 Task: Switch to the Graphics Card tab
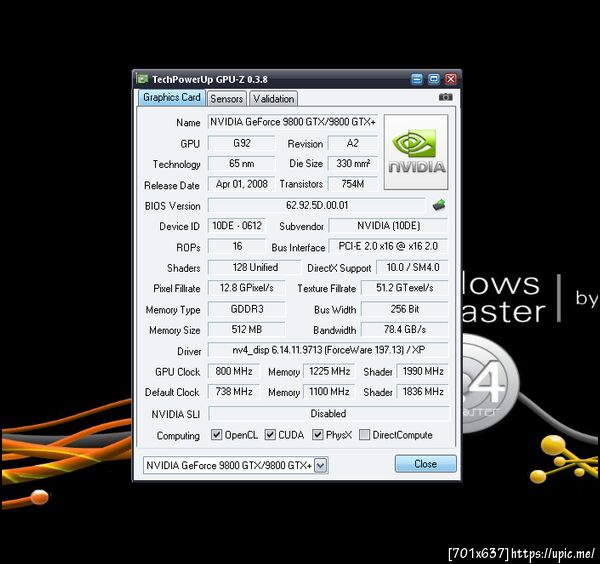(x=172, y=98)
